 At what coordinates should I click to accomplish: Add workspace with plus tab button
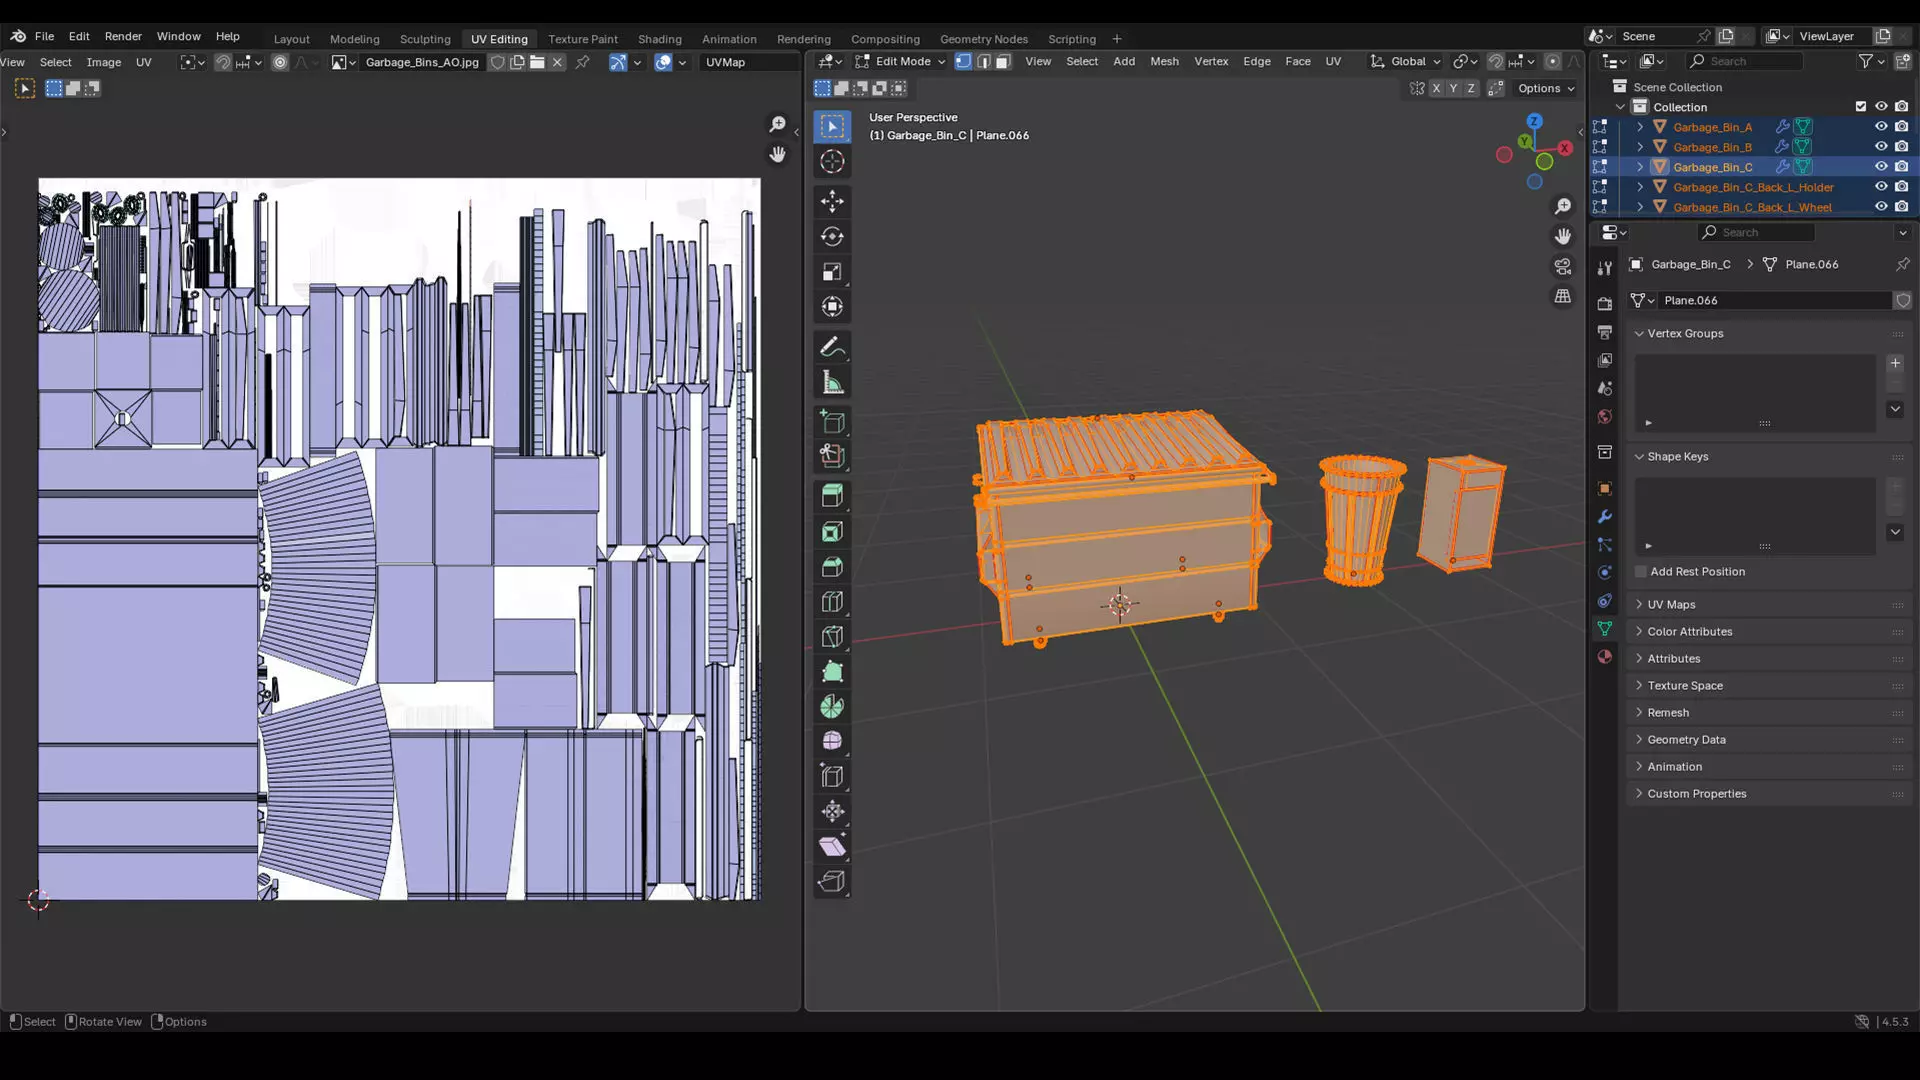coord(1117,39)
